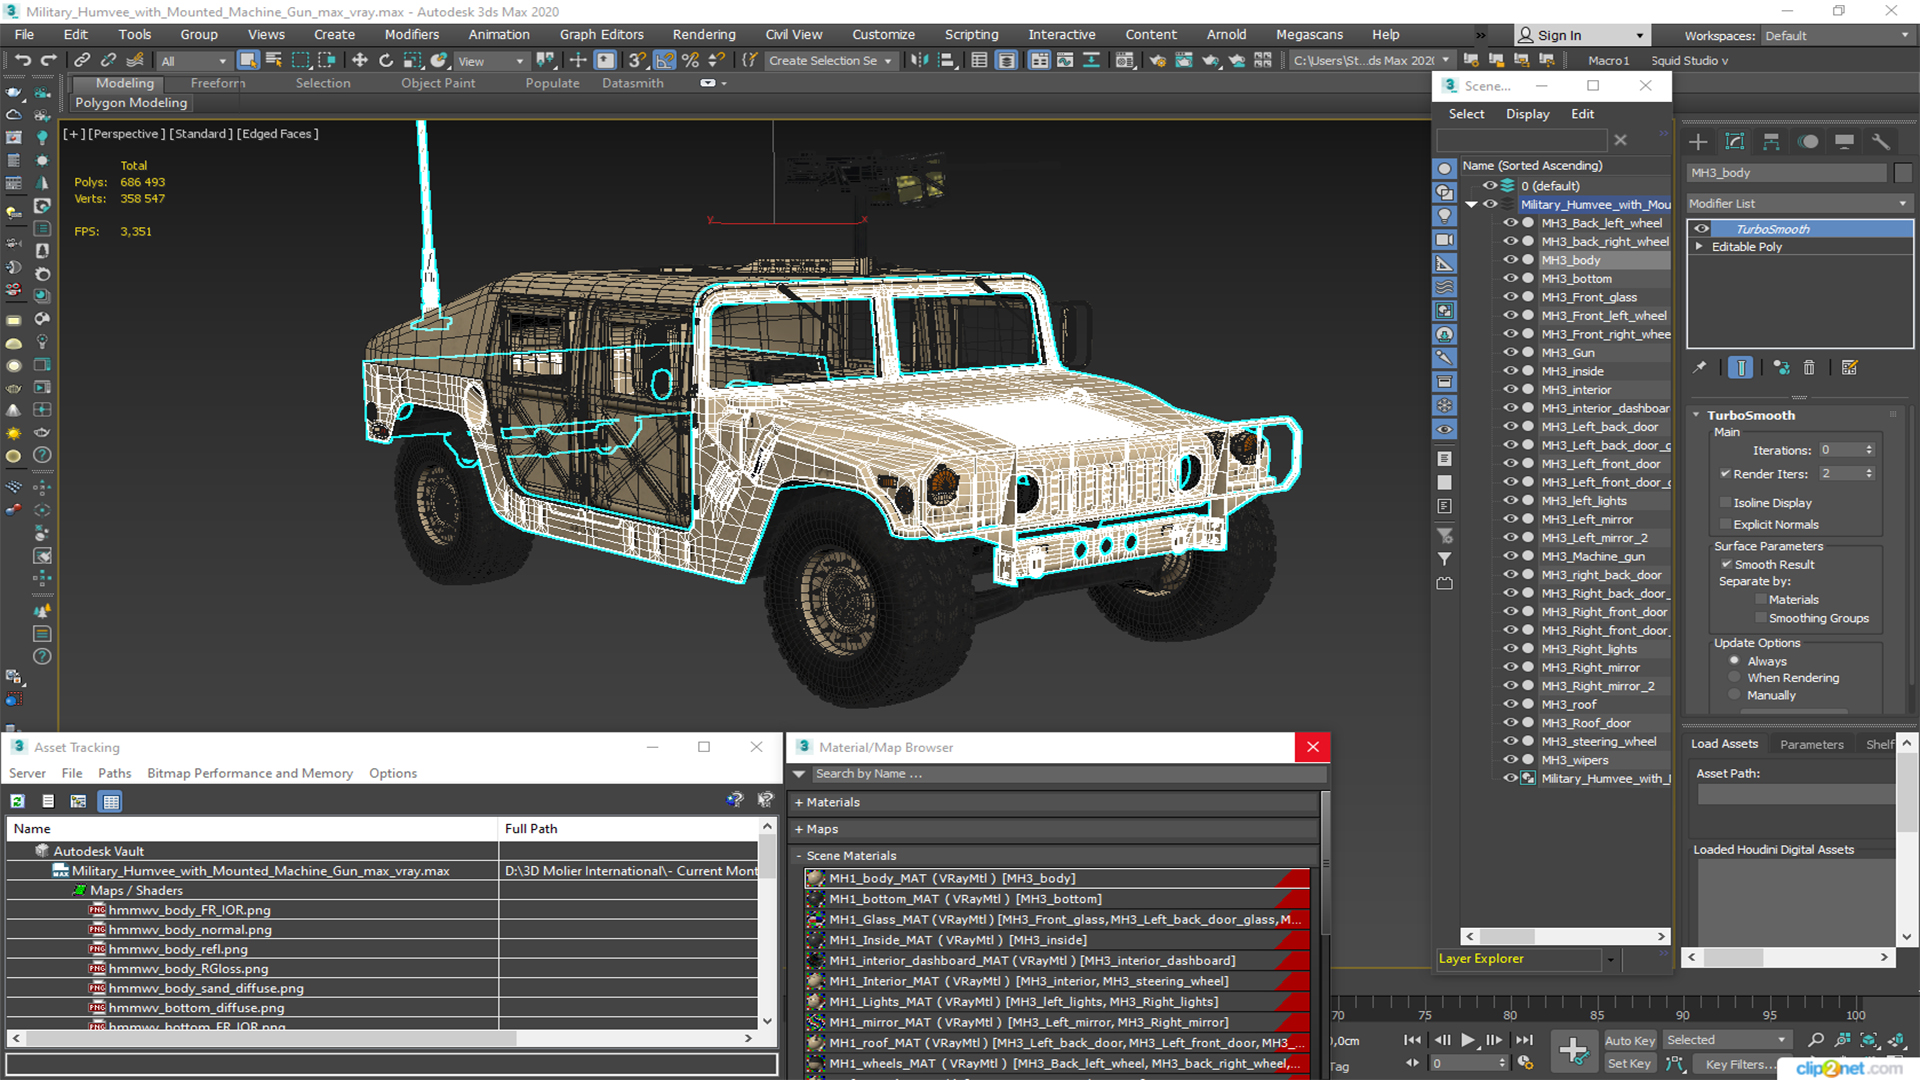Click the Redo arrow icon
Screen dimensions: 1920x1080
[47, 60]
